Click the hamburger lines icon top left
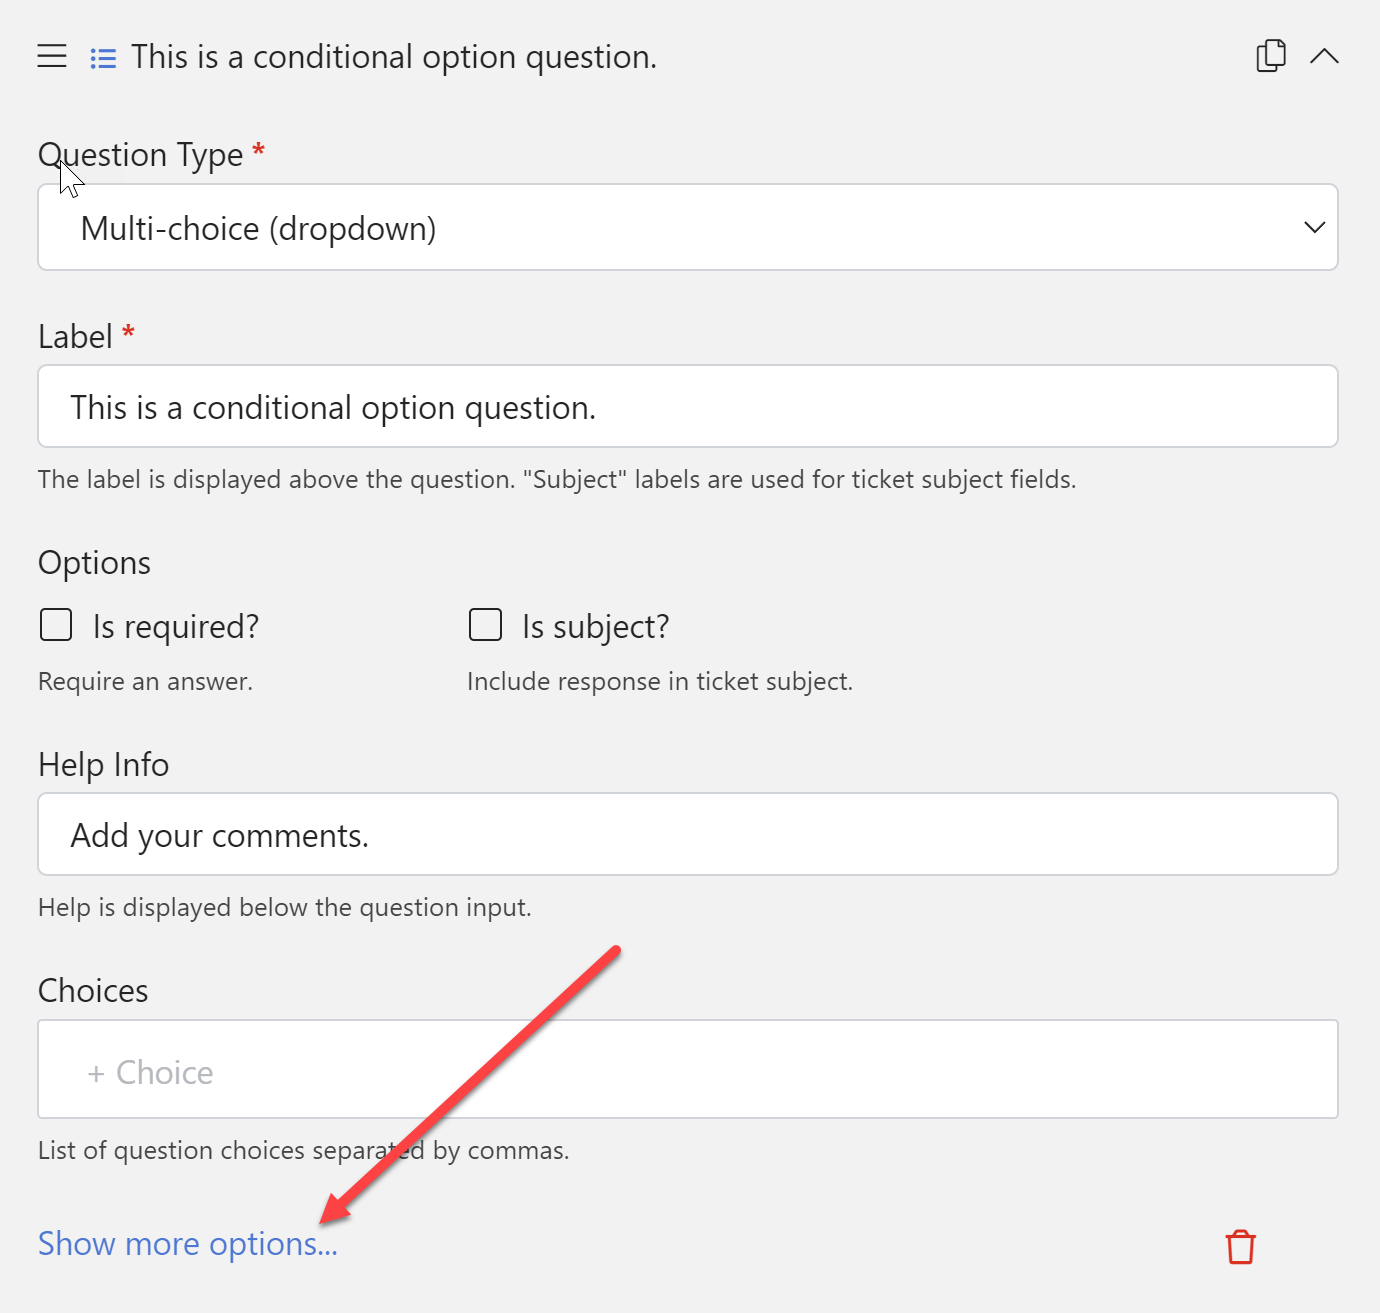This screenshot has width=1380, height=1313. [52, 56]
